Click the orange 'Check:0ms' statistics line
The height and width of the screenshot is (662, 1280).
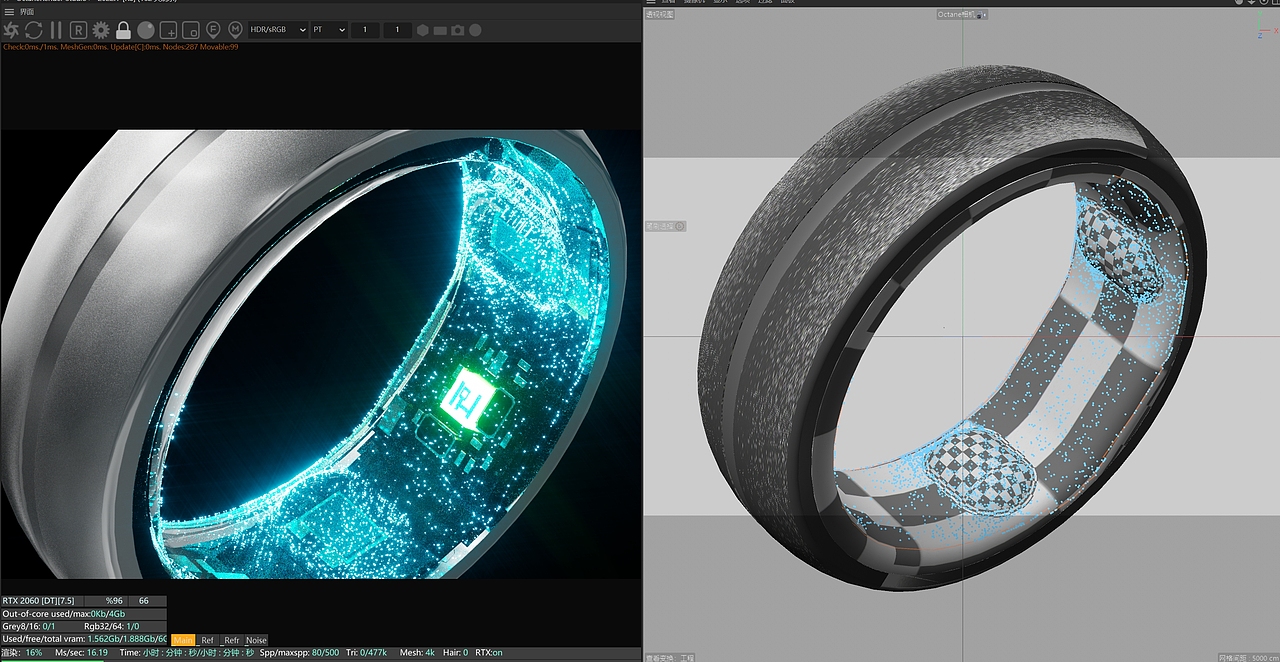120,47
